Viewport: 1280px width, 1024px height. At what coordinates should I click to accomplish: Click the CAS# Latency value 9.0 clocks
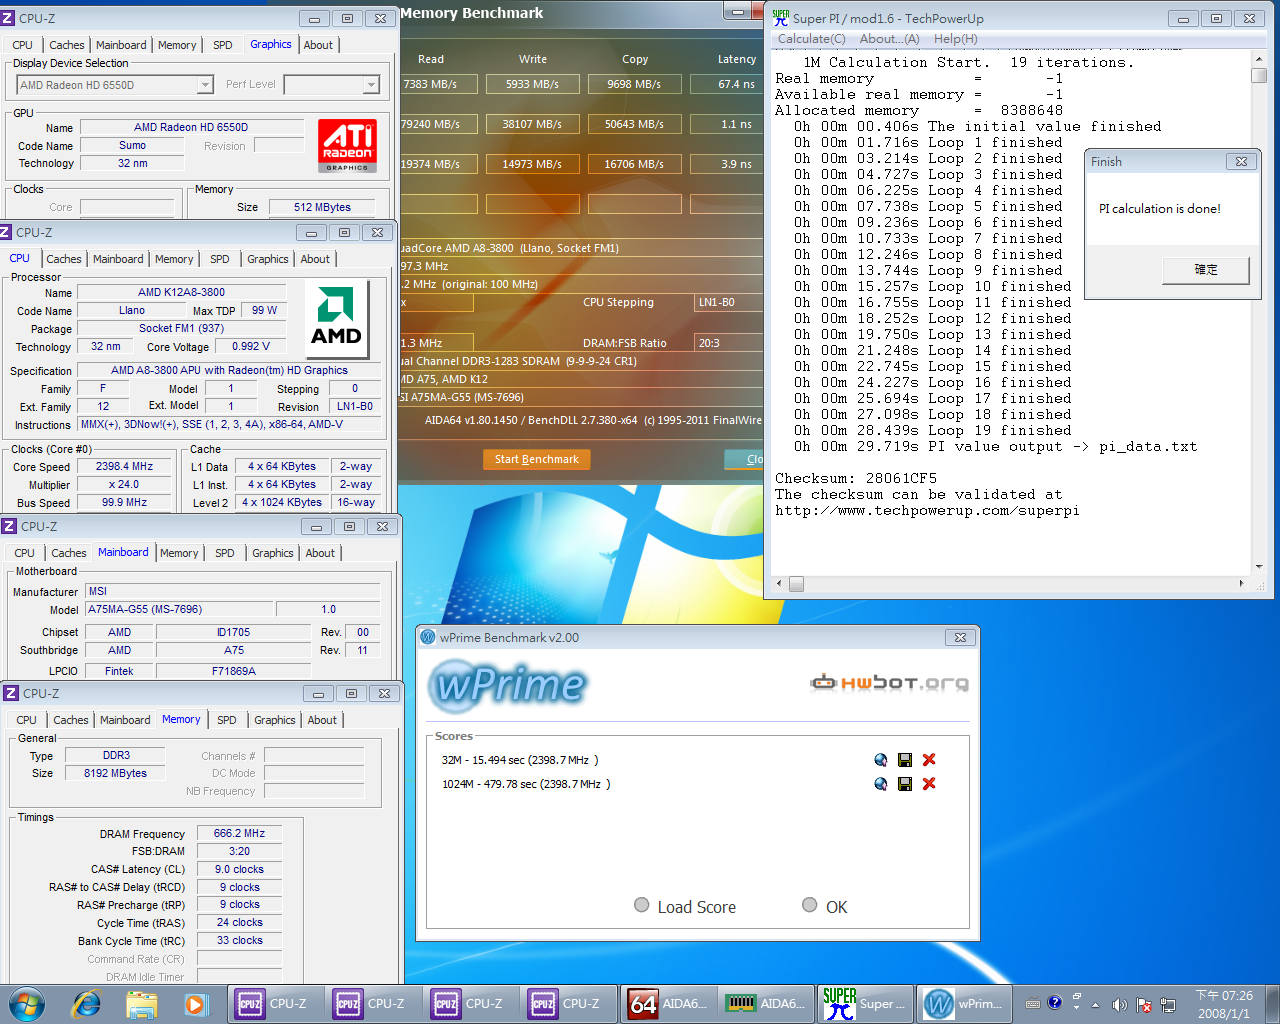[239, 869]
